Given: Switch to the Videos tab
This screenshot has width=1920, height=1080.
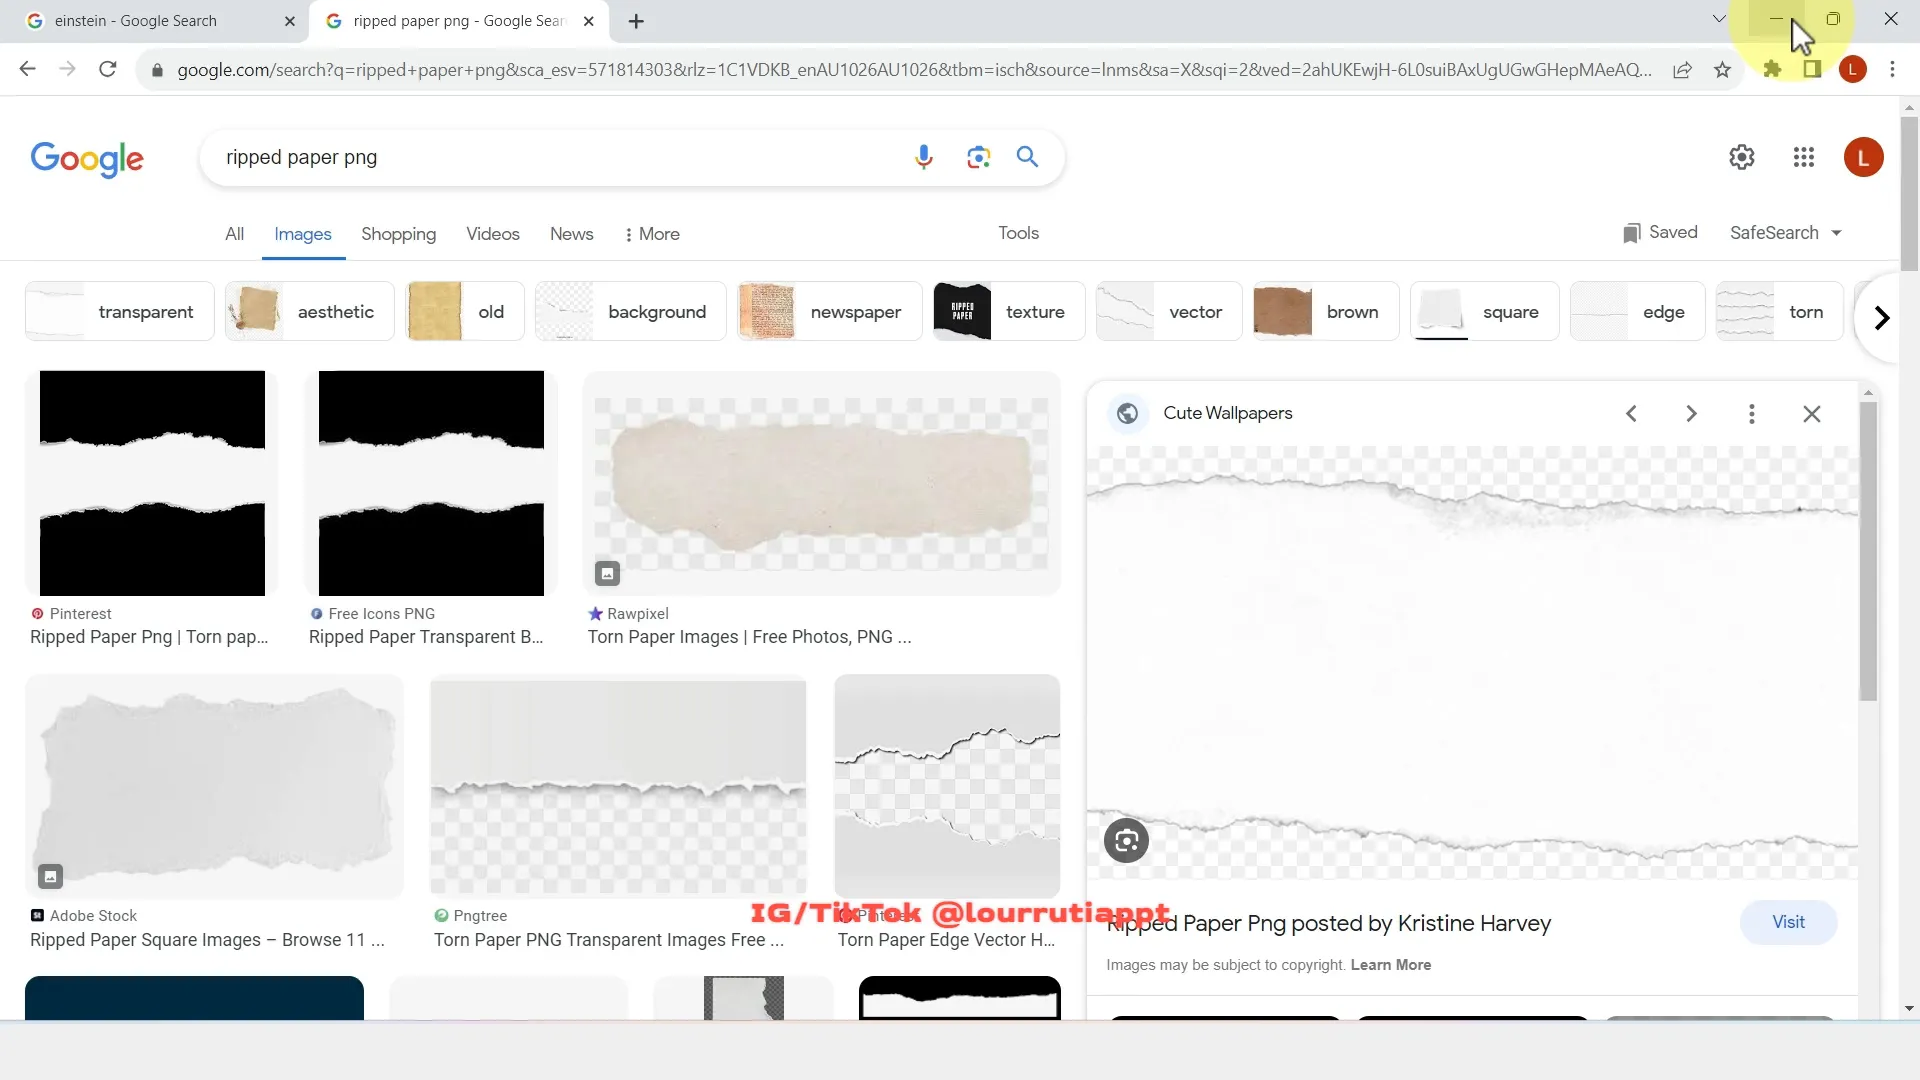Looking at the screenshot, I should (x=493, y=234).
